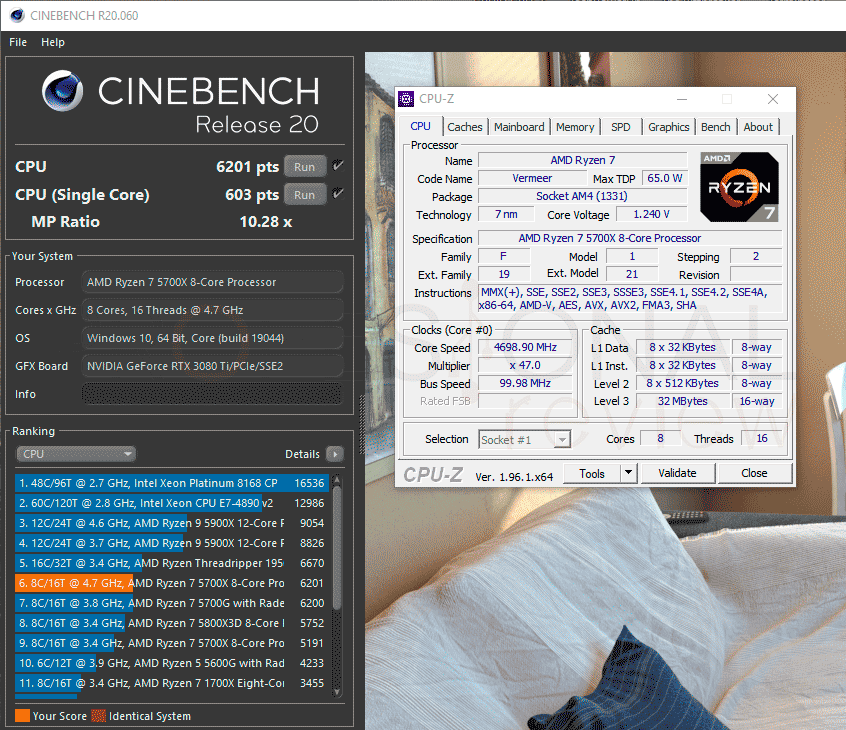Viewport: 846px width, 730px height.
Task: Click the Core Voltage value 1.240 V
Action: [651, 214]
